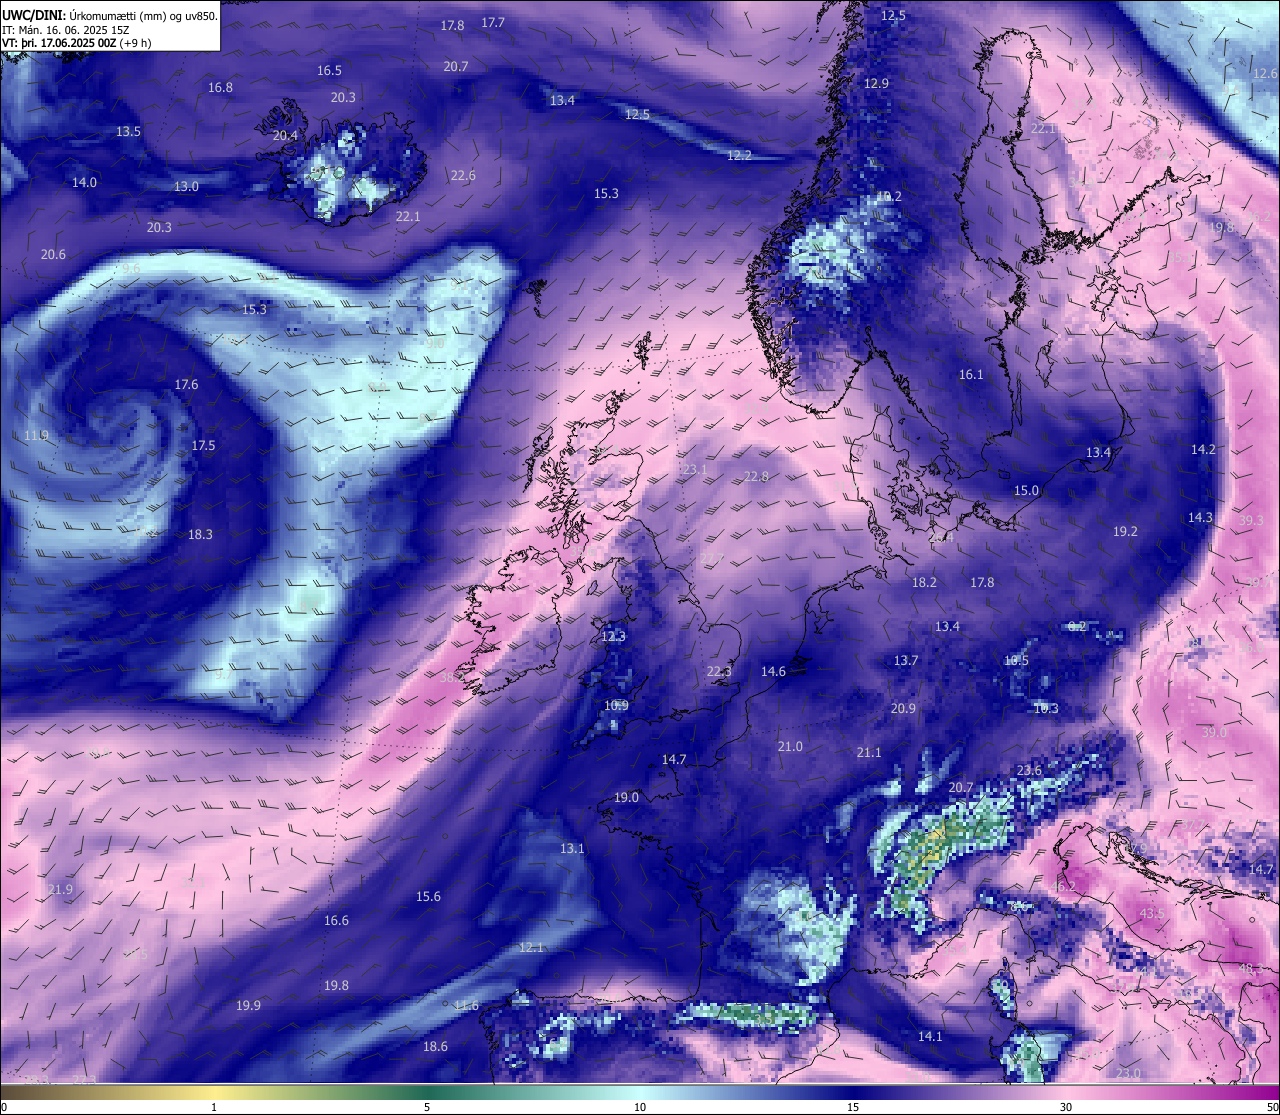Click the map value 18.2
This screenshot has height=1115, width=1280.
[x=924, y=582]
